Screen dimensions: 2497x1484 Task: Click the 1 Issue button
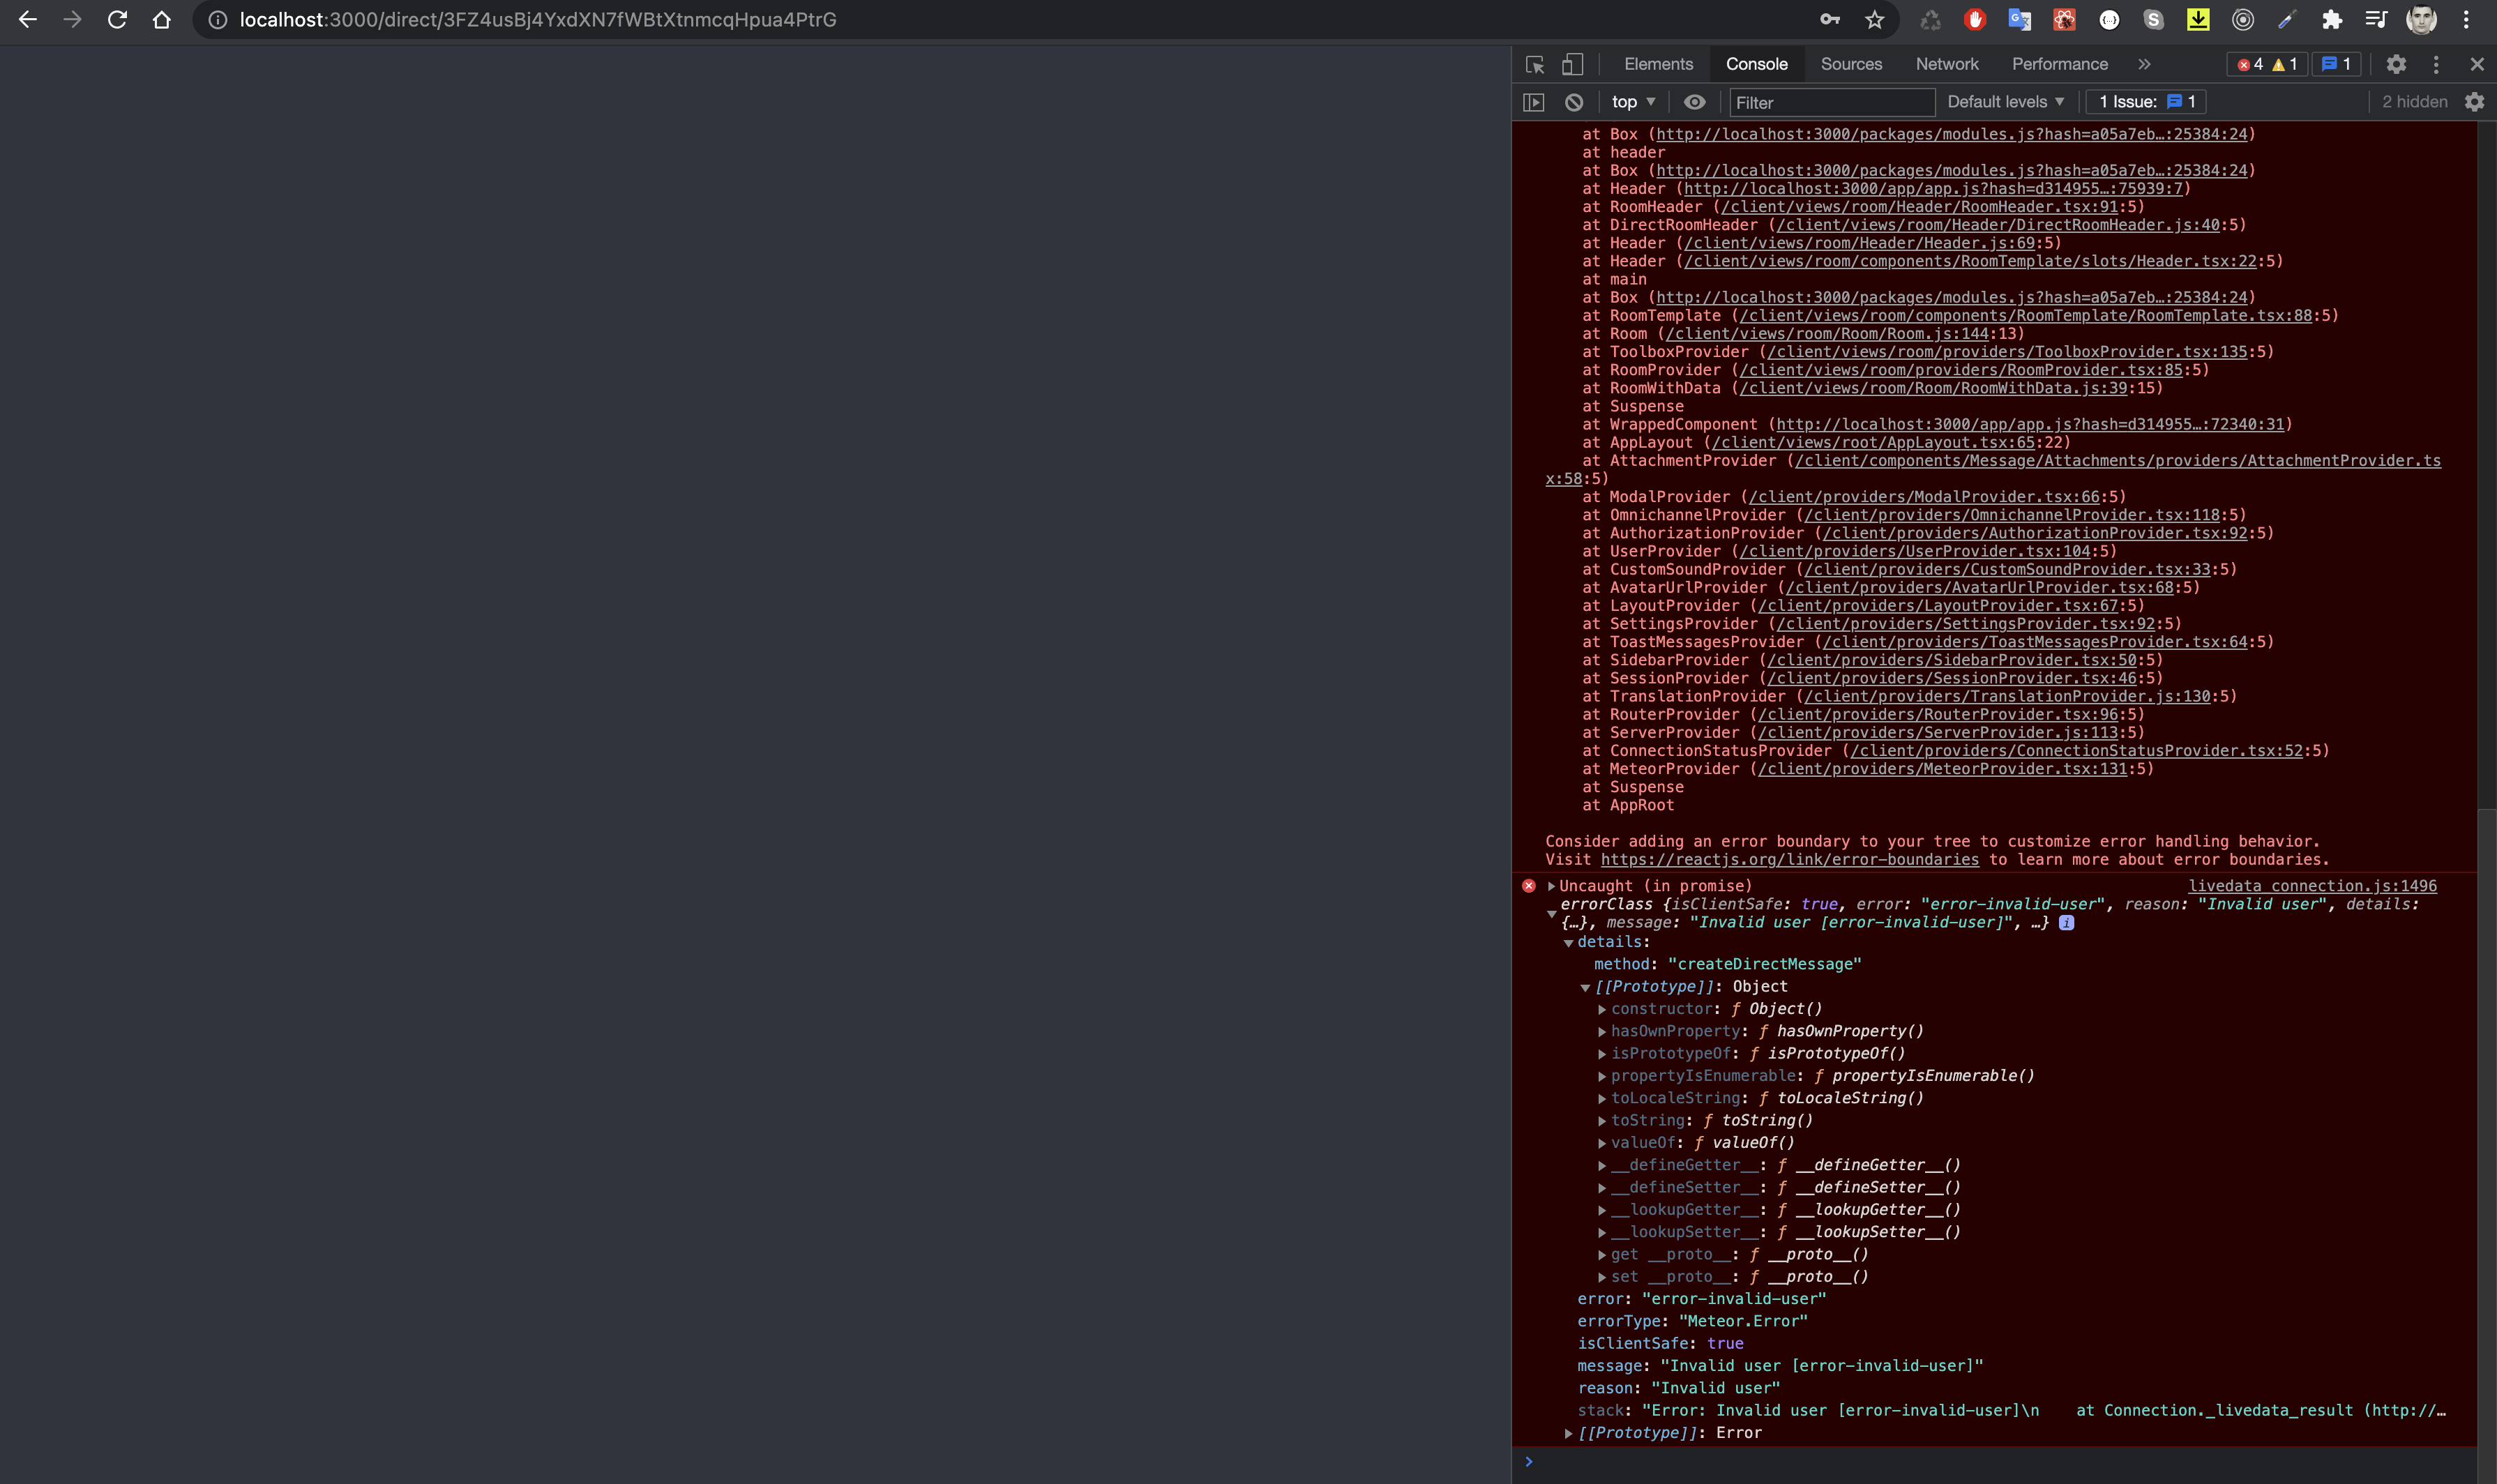point(2146,102)
